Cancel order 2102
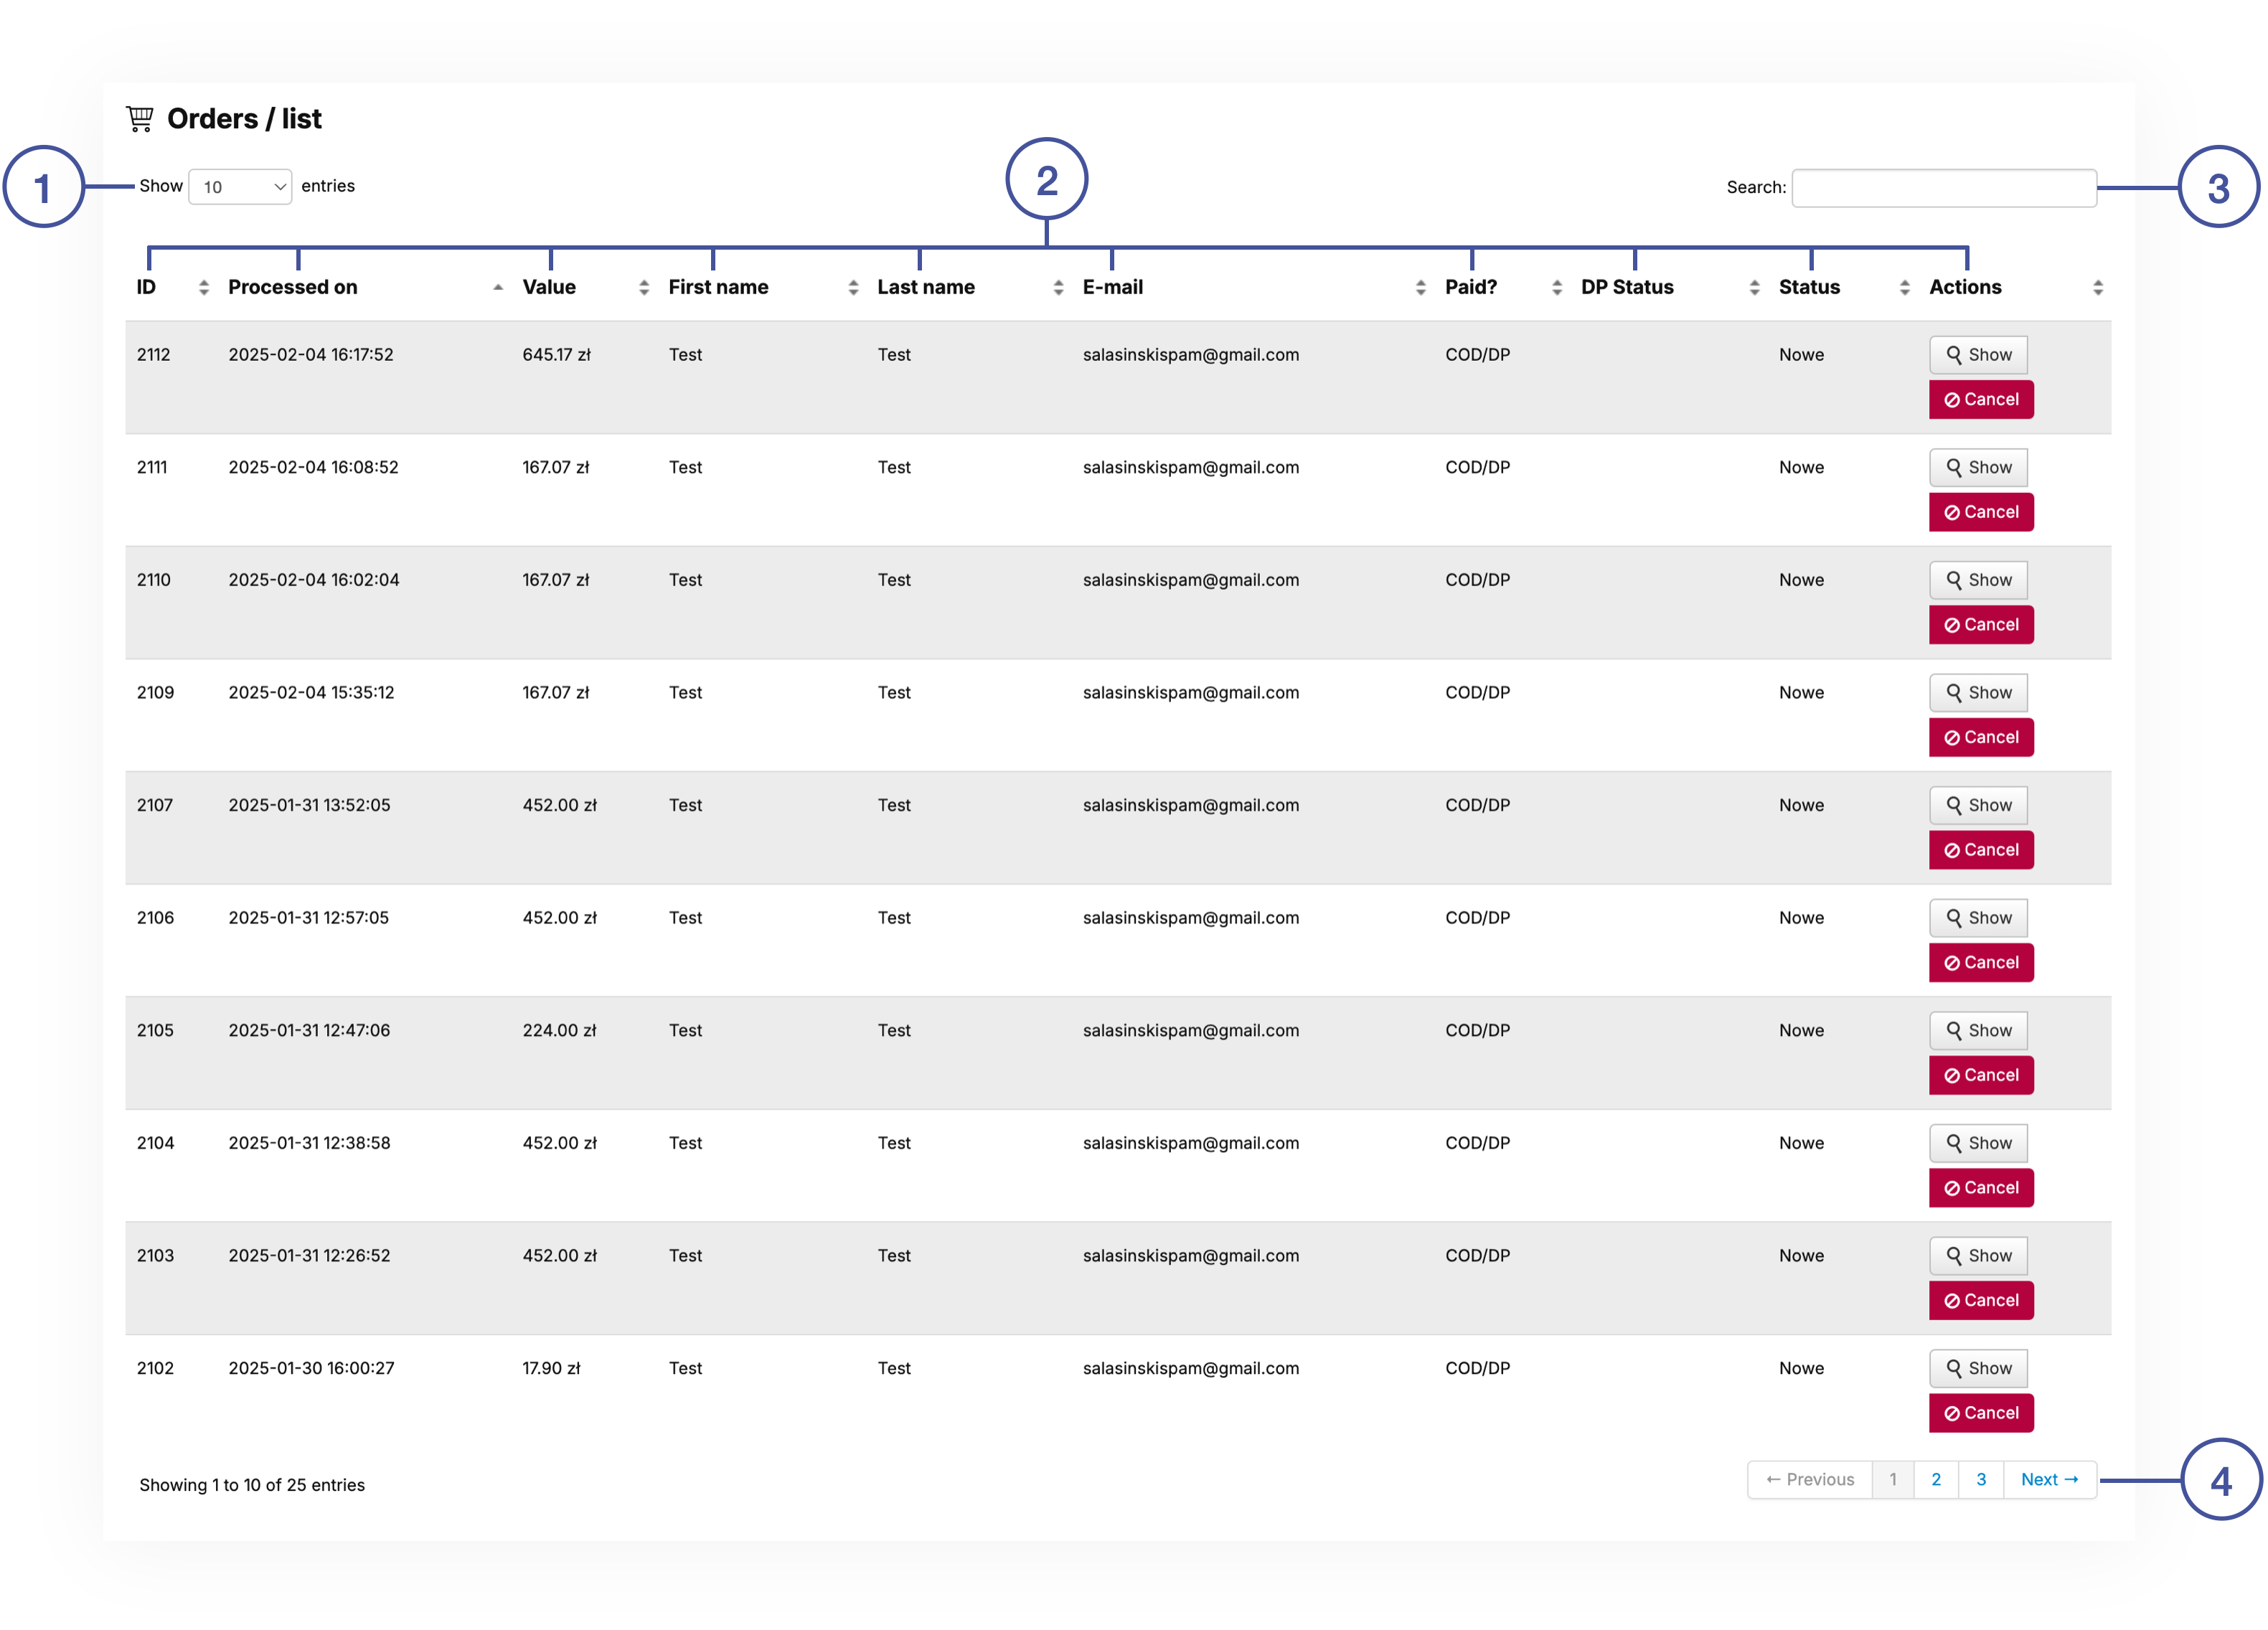 click(x=1980, y=1413)
